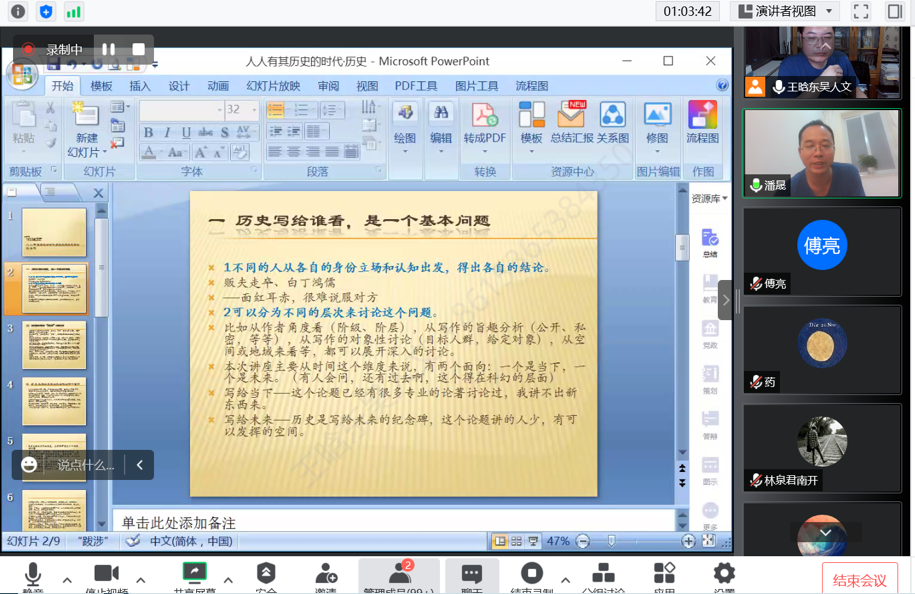Switch to the 幻灯片放映 ribbon tab
This screenshot has width=915, height=594.
(x=273, y=86)
